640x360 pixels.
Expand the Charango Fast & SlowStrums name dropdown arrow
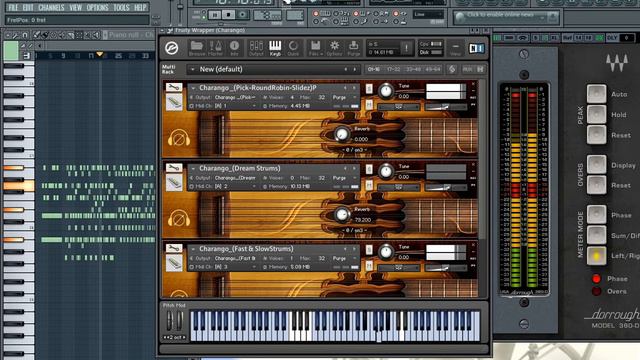coord(193,249)
